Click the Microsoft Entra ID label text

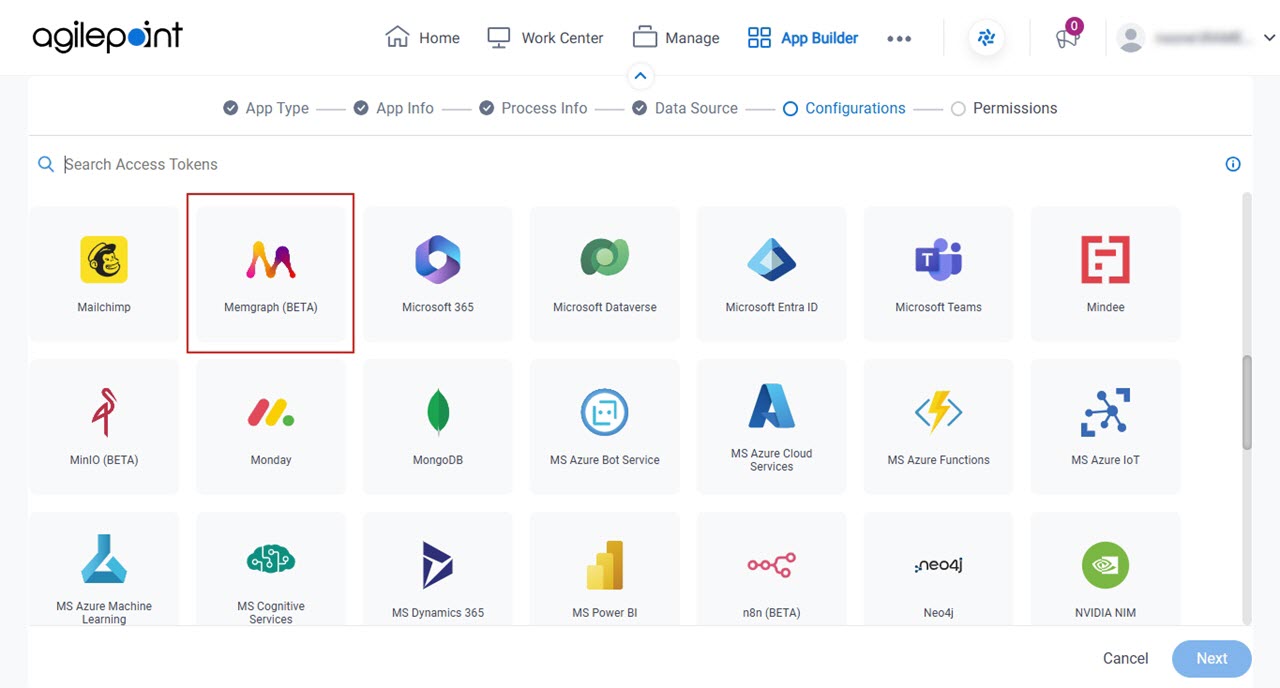tap(772, 307)
